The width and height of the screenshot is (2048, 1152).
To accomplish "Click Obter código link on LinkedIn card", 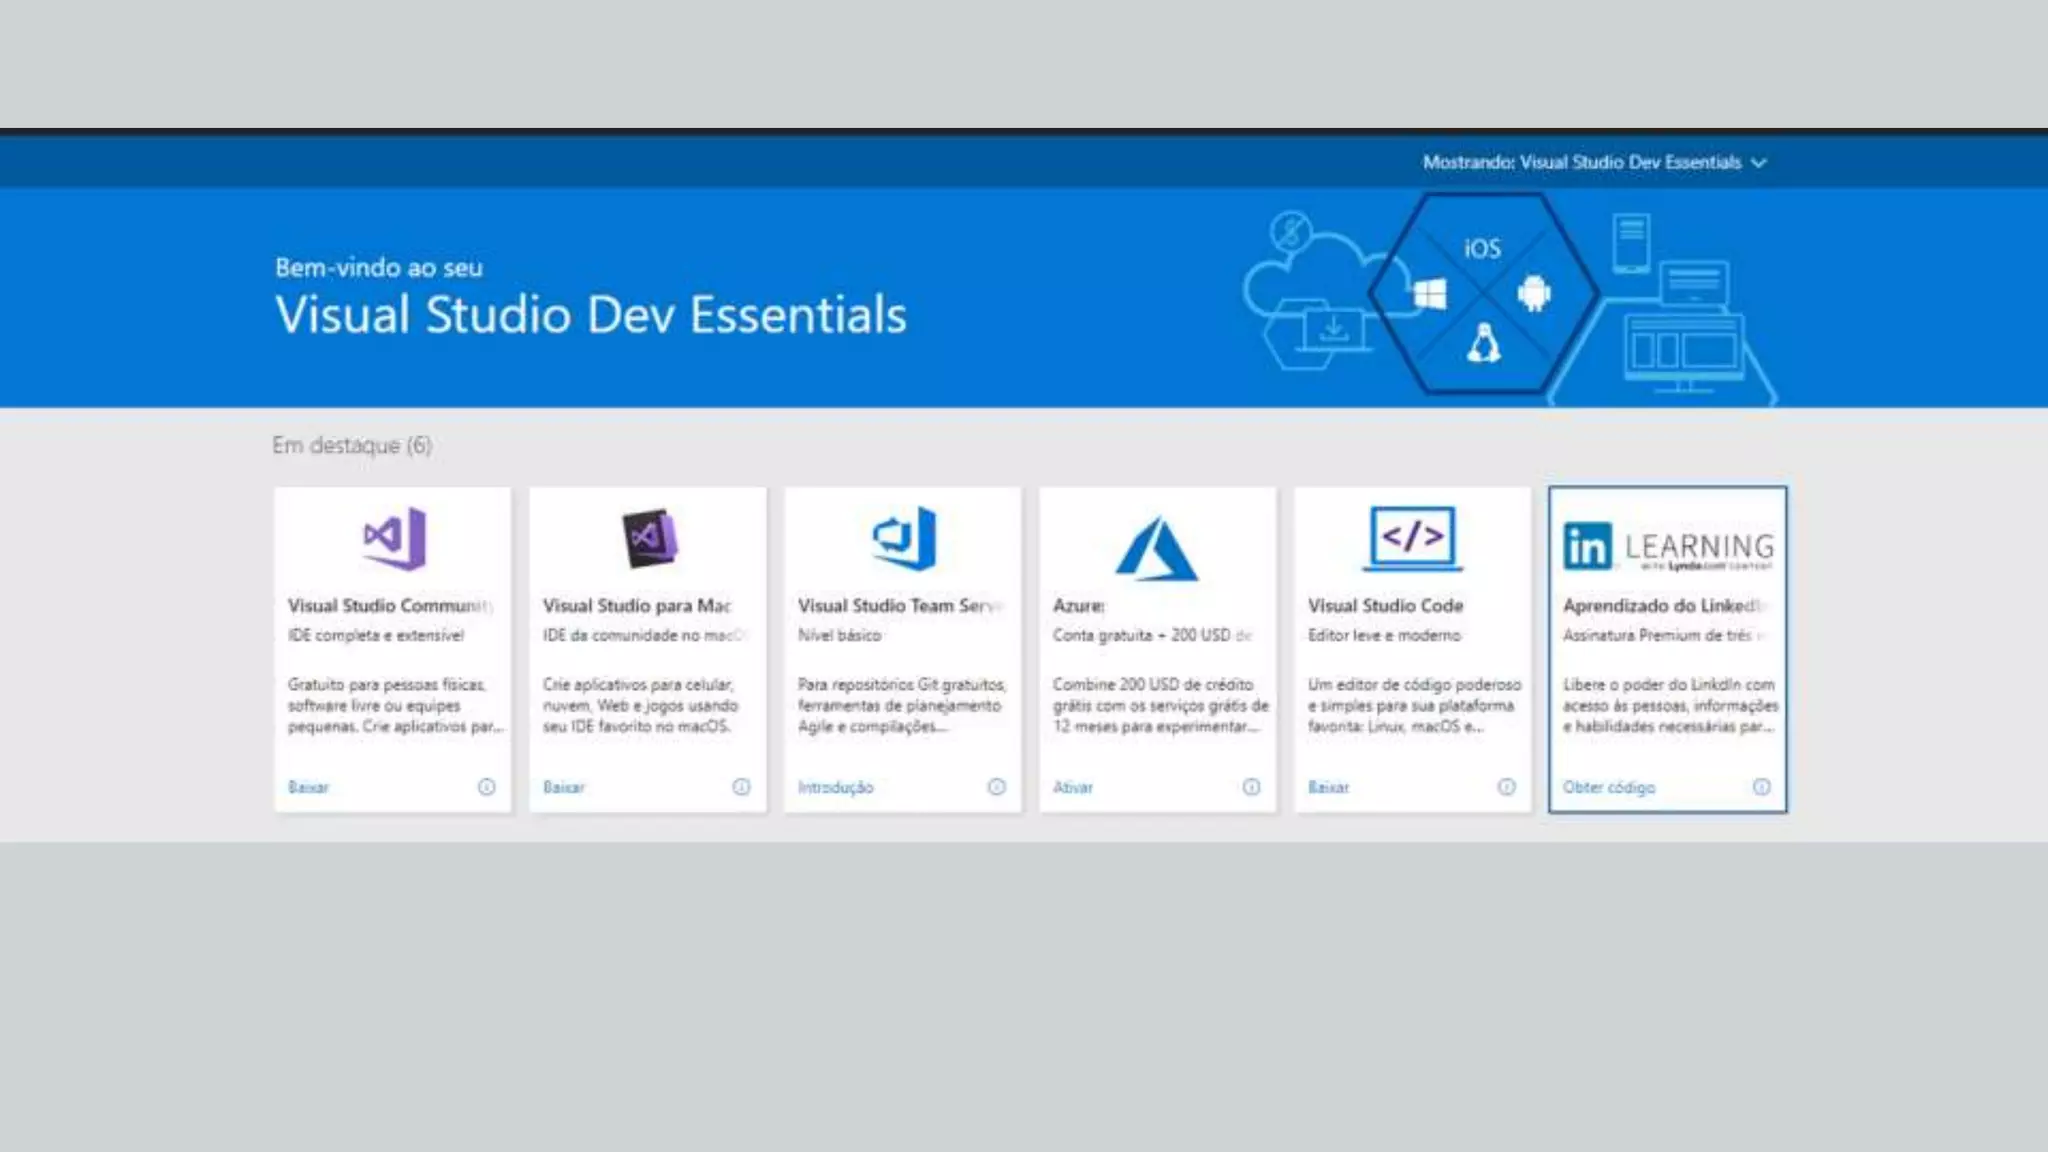I will pos(1608,787).
